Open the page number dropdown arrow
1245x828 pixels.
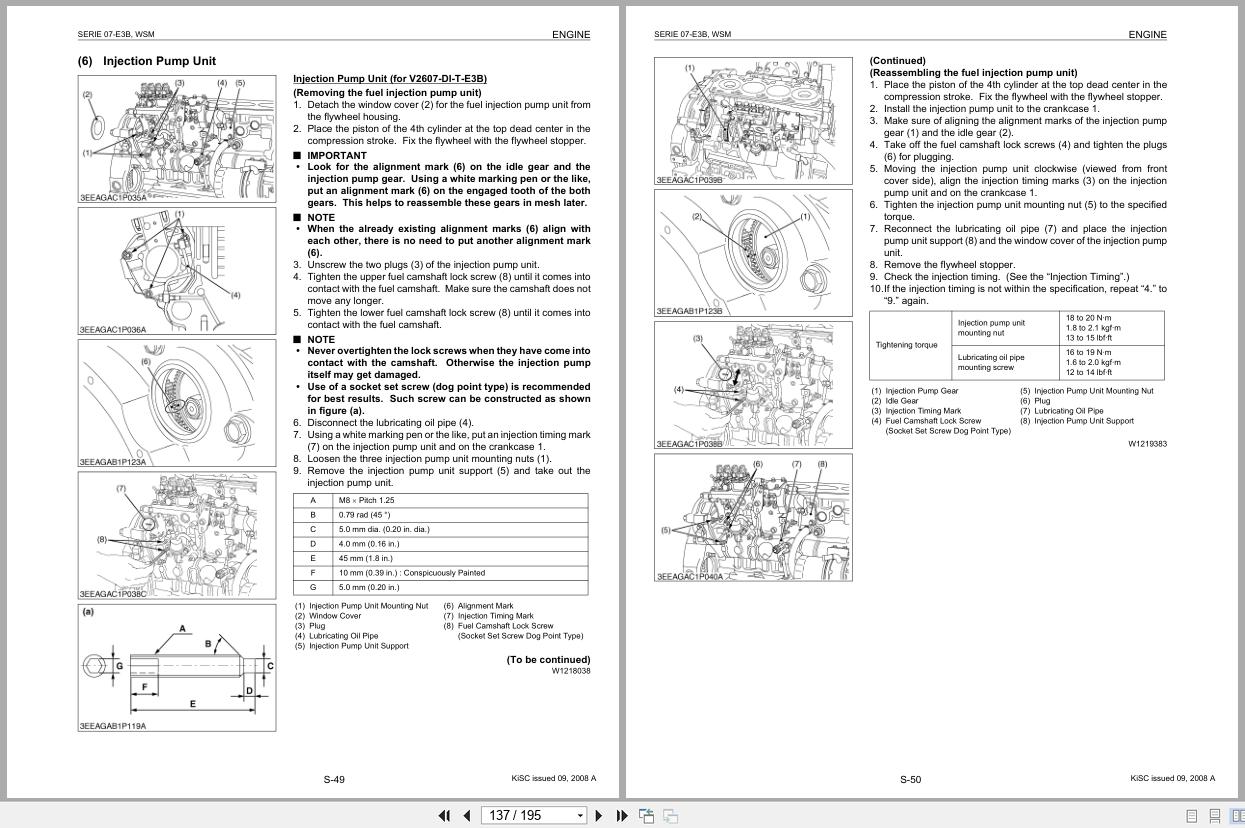point(580,816)
